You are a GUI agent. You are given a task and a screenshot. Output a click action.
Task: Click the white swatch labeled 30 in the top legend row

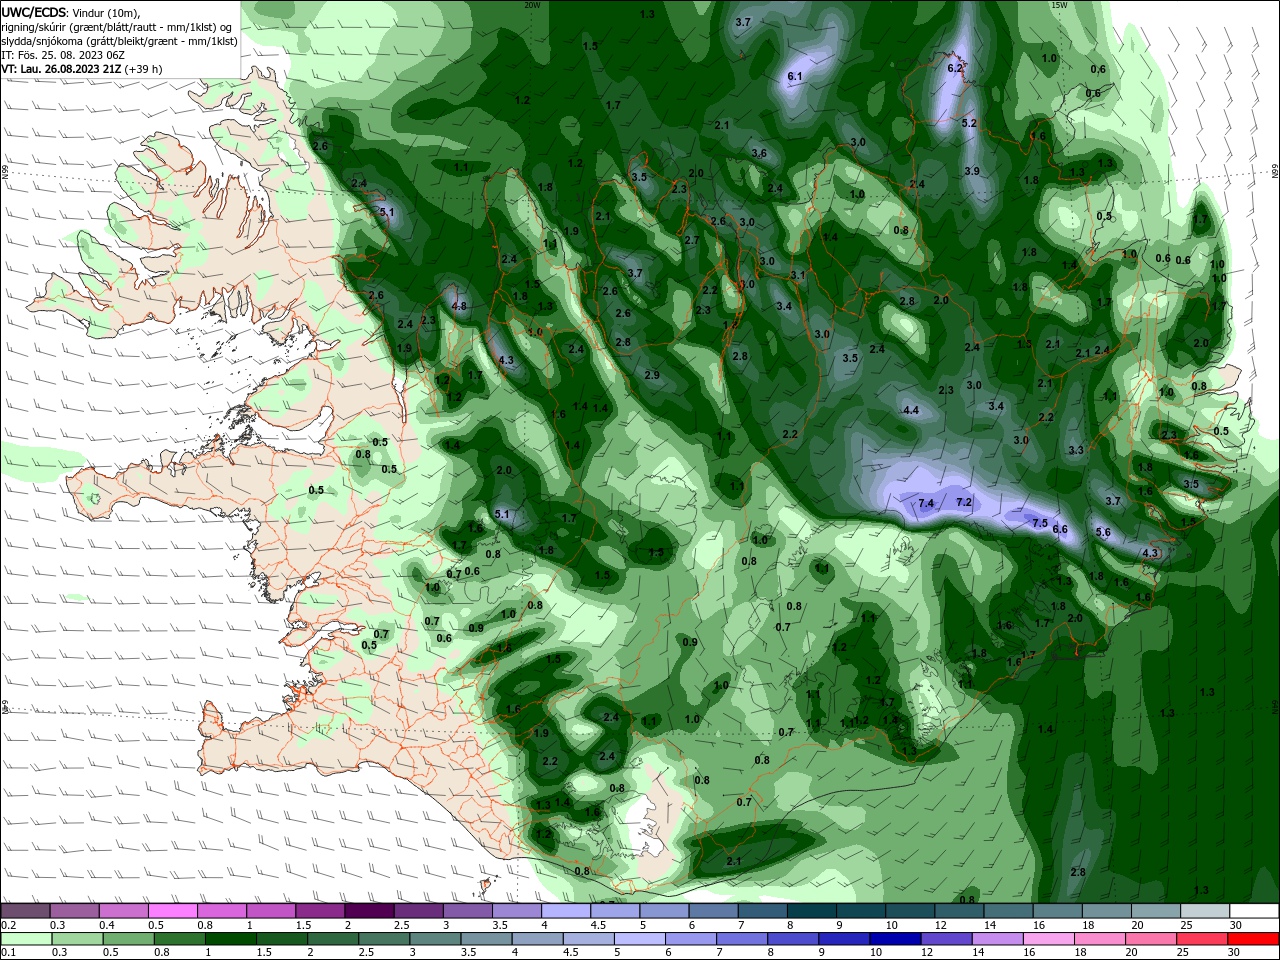click(x=1254, y=911)
